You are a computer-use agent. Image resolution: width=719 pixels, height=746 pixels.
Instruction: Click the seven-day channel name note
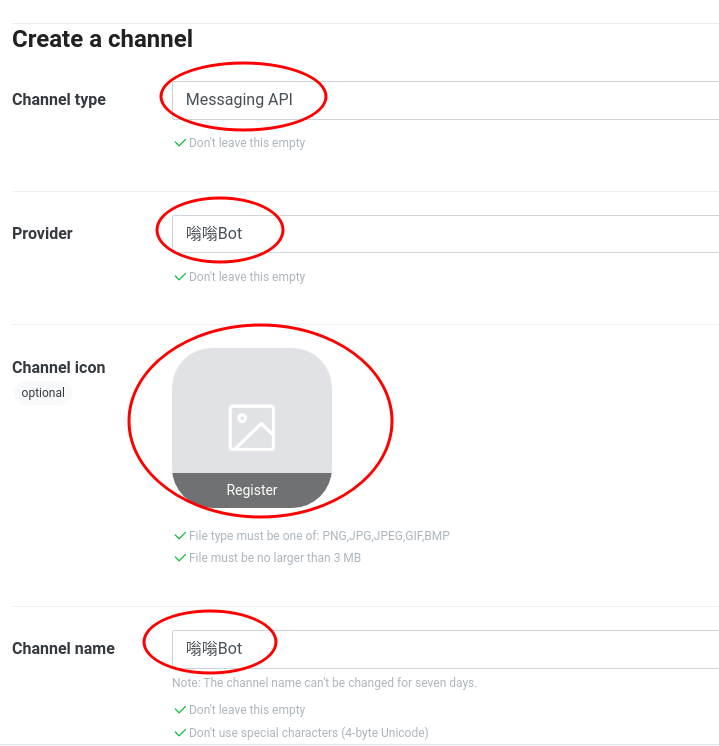coord(324,683)
